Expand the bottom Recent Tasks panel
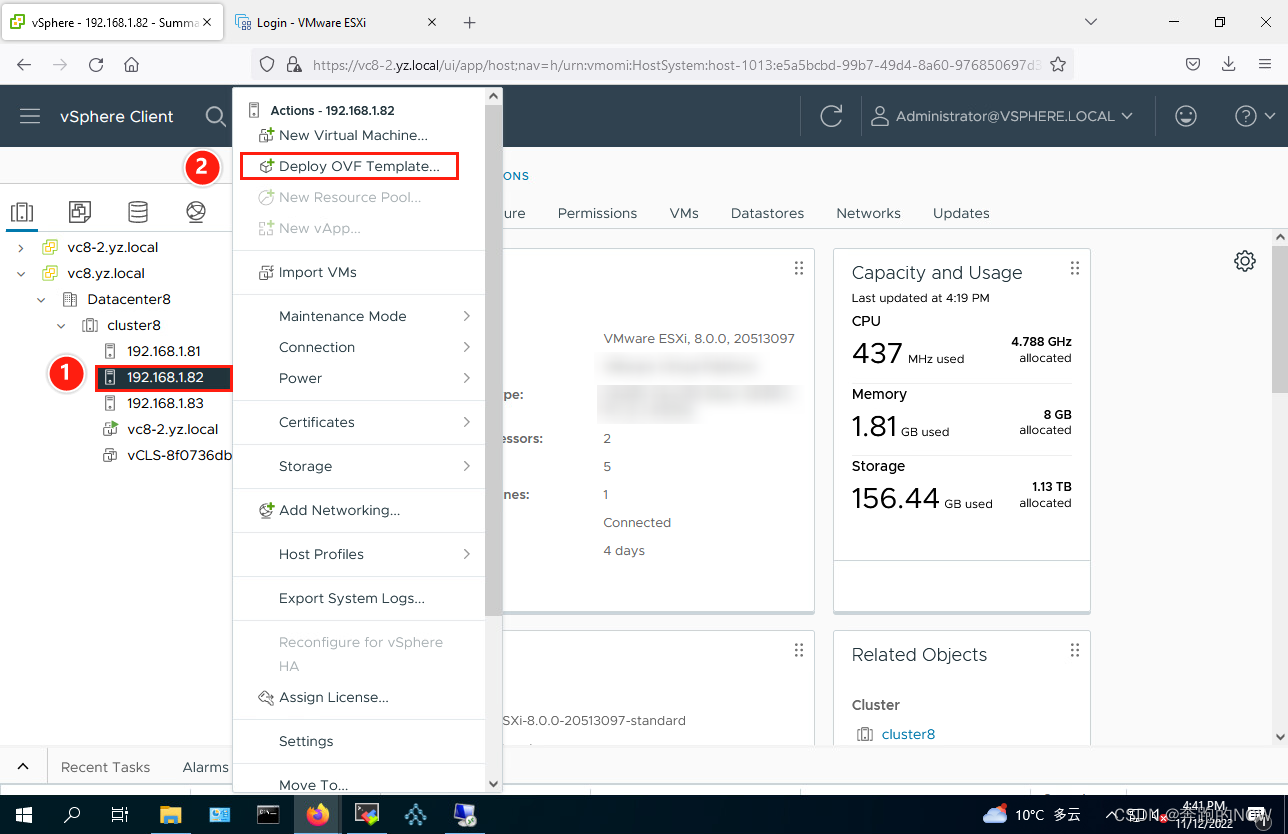Image resolution: width=1288 pixels, height=834 pixels. (22, 766)
